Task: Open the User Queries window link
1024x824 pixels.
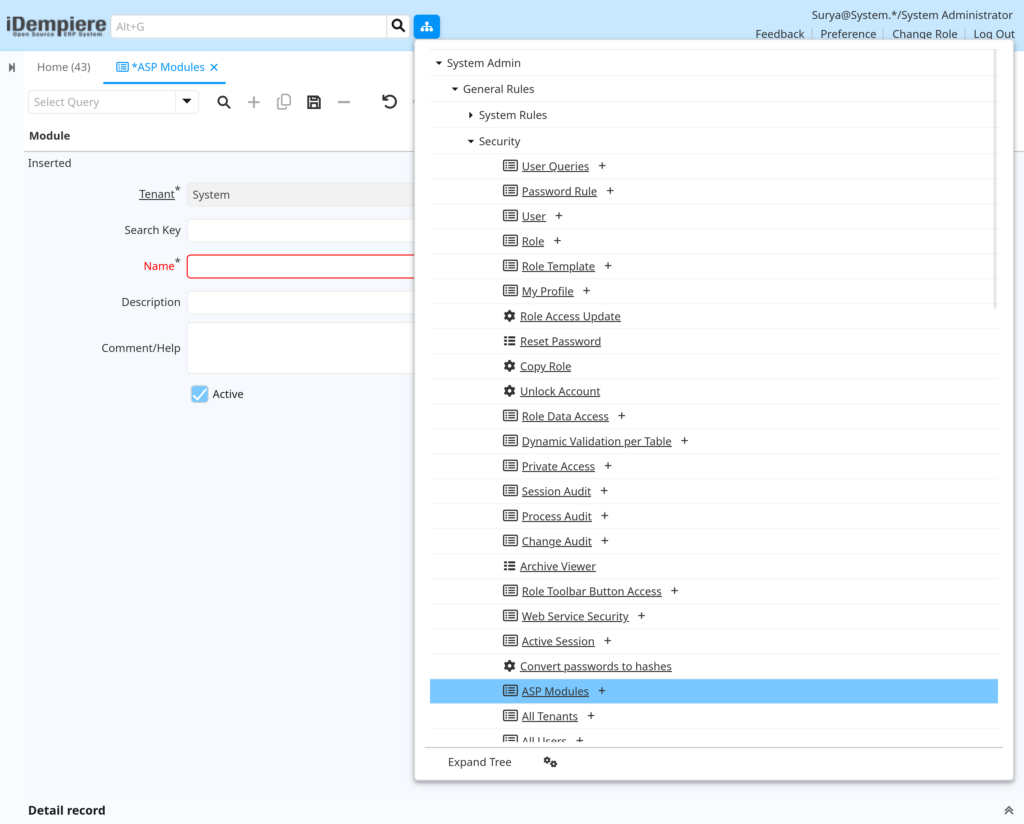Action: click(555, 166)
